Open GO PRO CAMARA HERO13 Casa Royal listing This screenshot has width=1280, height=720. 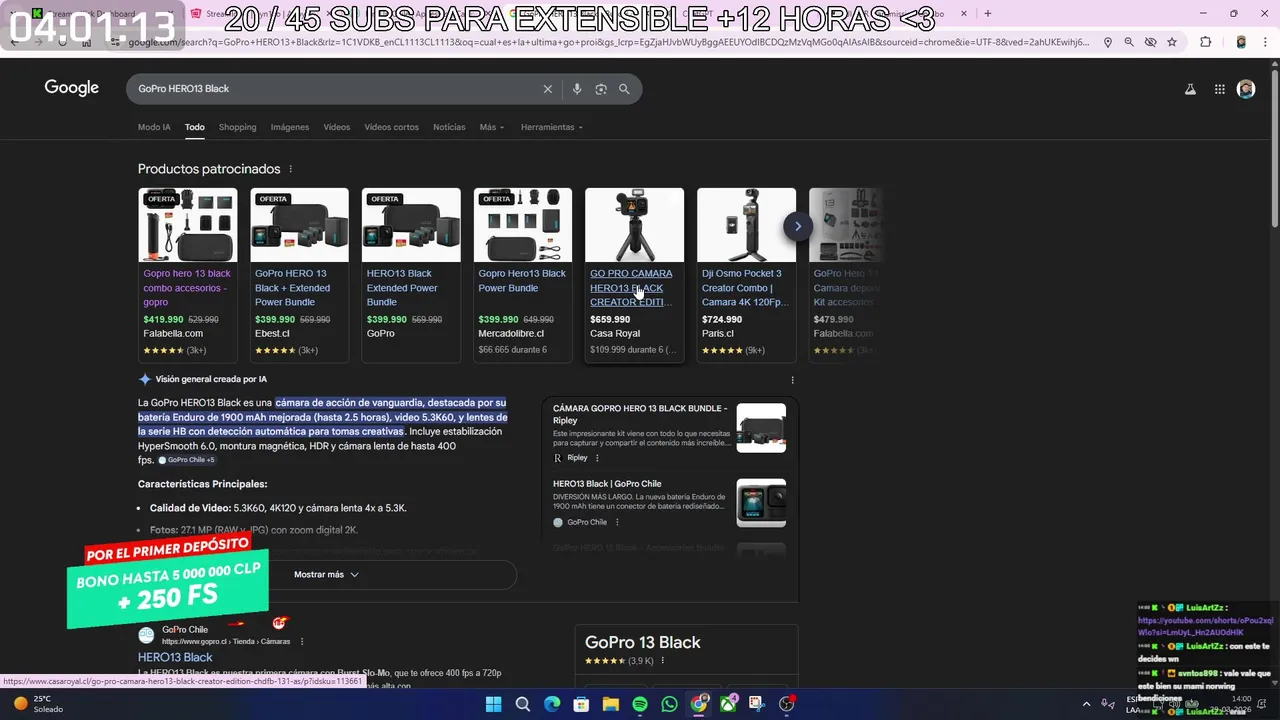(631, 287)
